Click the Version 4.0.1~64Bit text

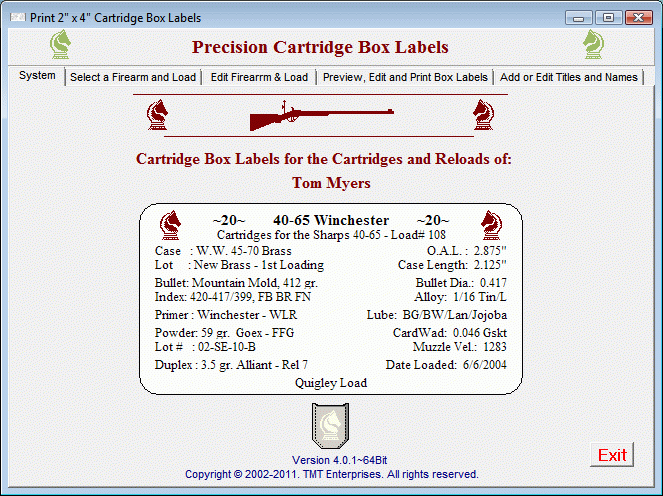point(340,460)
